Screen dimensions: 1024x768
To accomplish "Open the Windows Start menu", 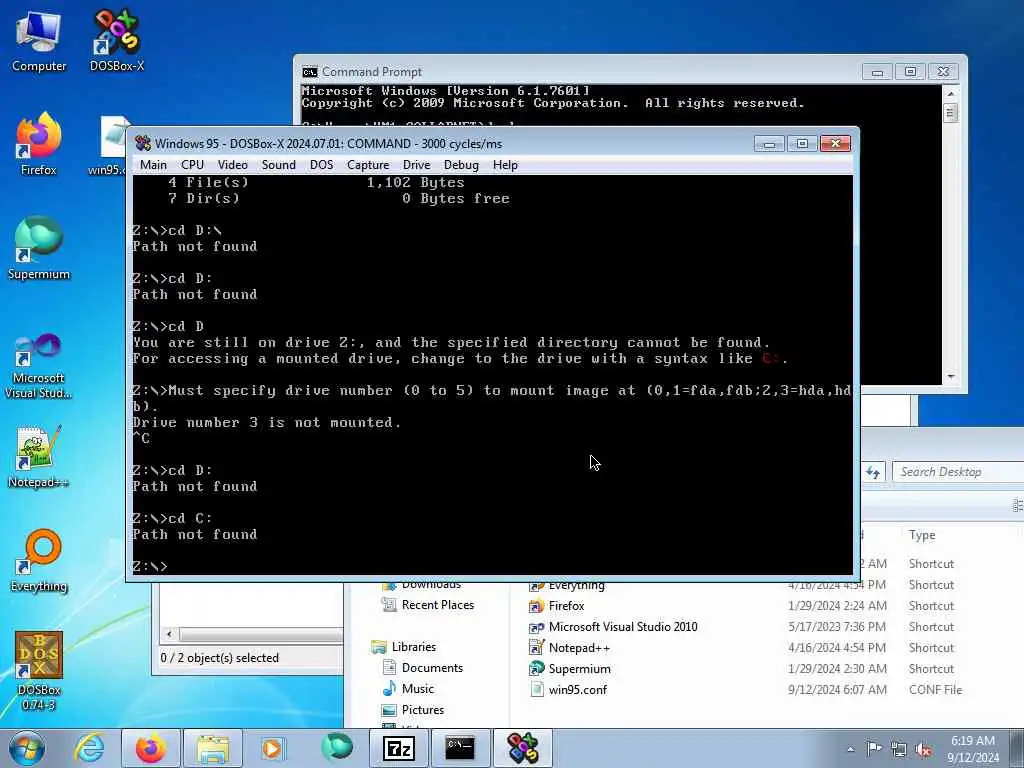I will pyautogui.click(x=27, y=748).
